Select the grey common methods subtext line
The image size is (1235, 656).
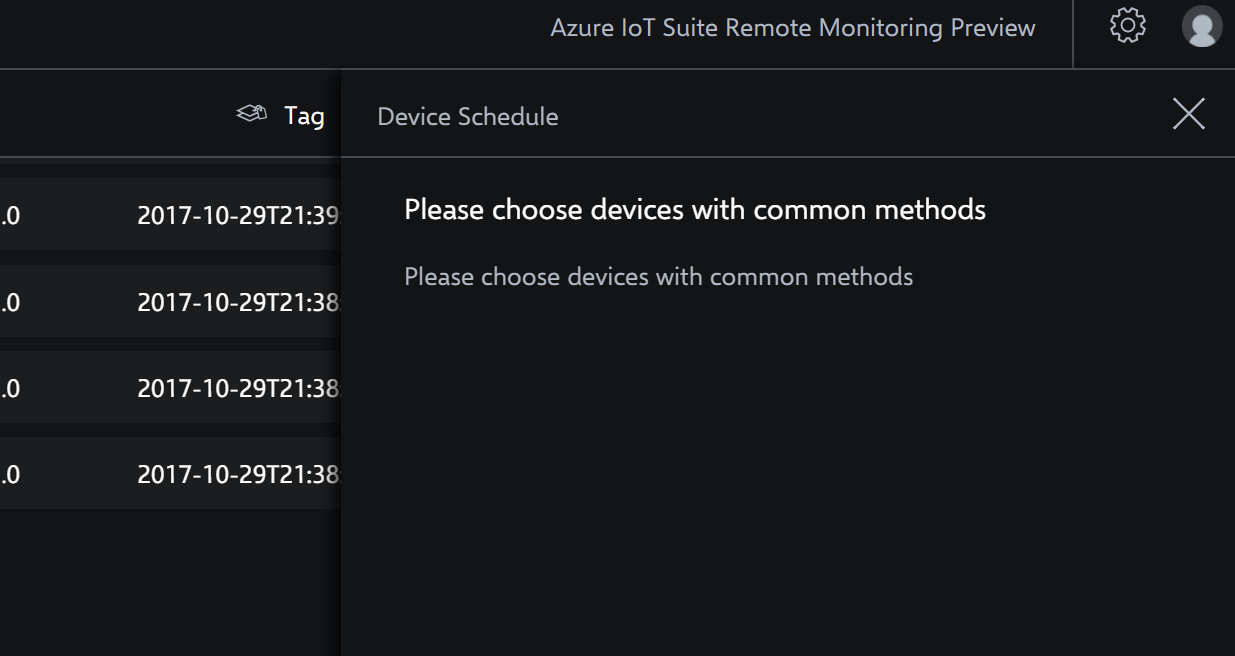click(x=658, y=276)
